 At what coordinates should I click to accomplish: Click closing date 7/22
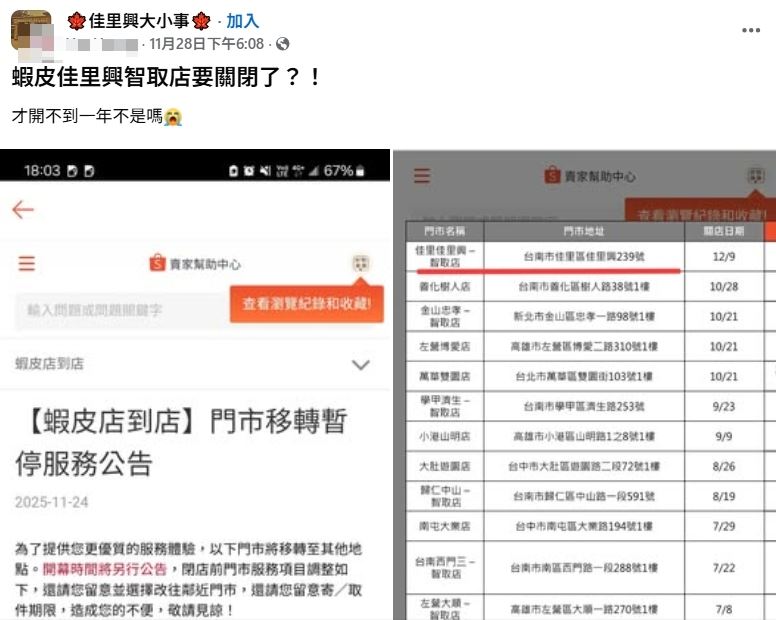pyautogui.click(x=724, y=568)
